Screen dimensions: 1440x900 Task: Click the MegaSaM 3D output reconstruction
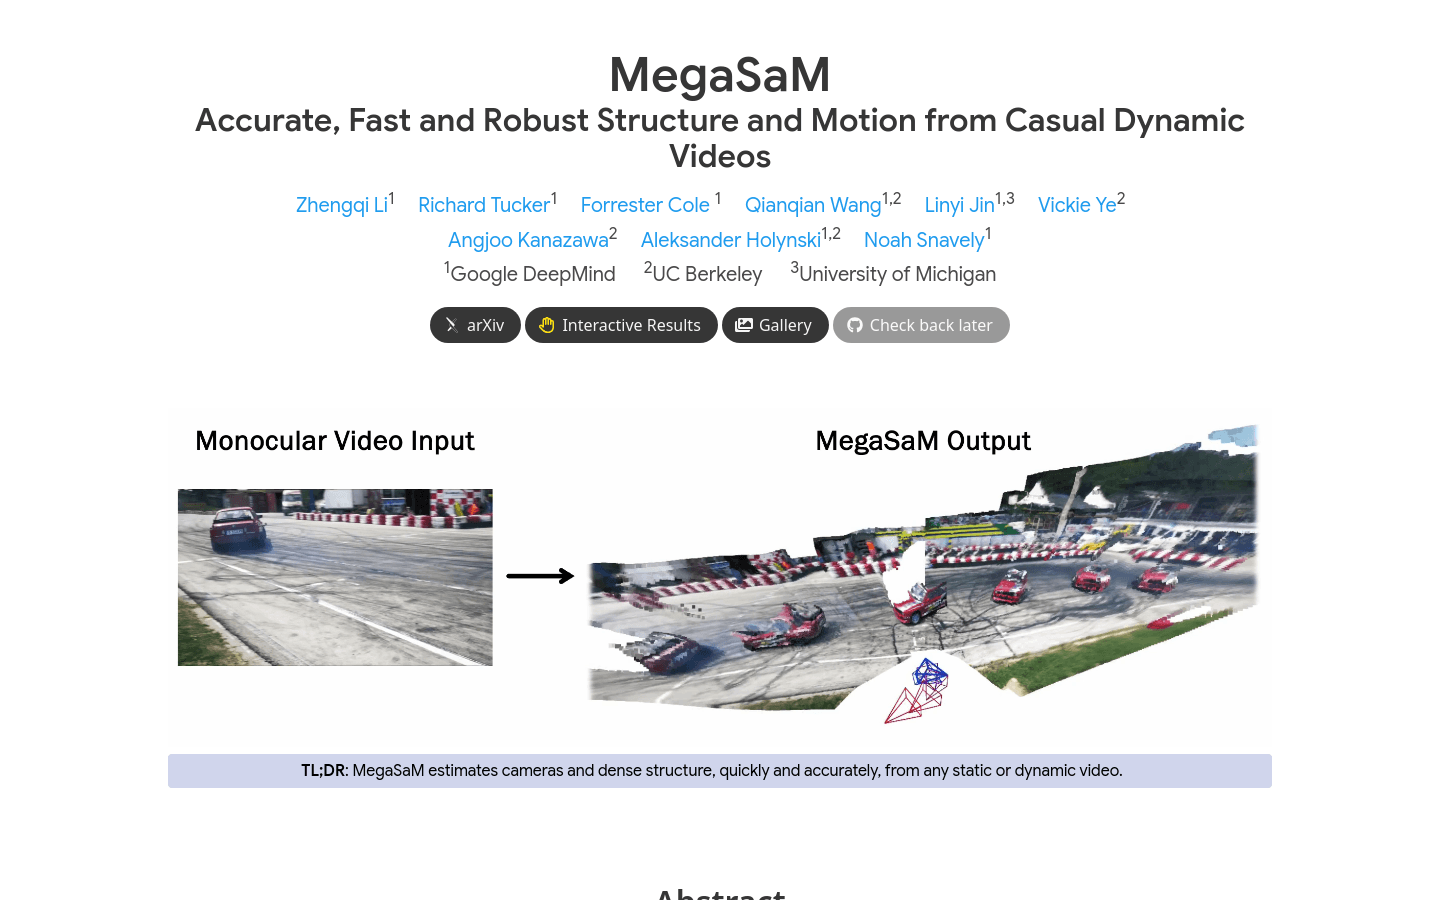(x=922, y=574)
